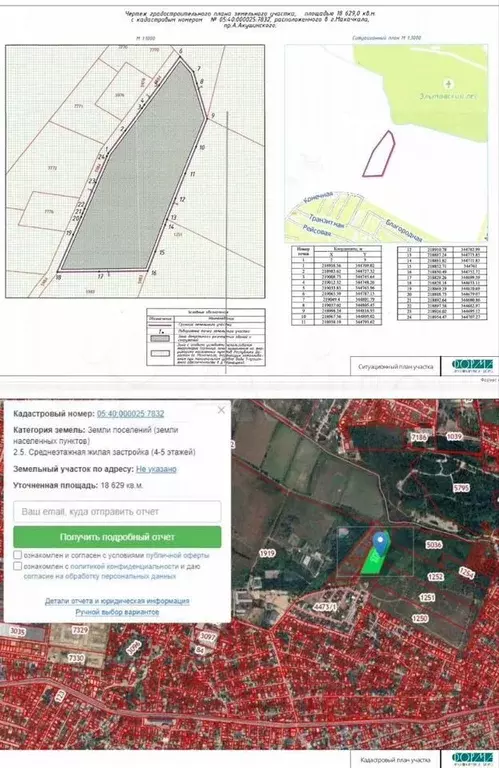The width and height of the screenshot is (499, 768).
Task: Tick the privacy policy consent checkbox
Action: tap(18, 567)
